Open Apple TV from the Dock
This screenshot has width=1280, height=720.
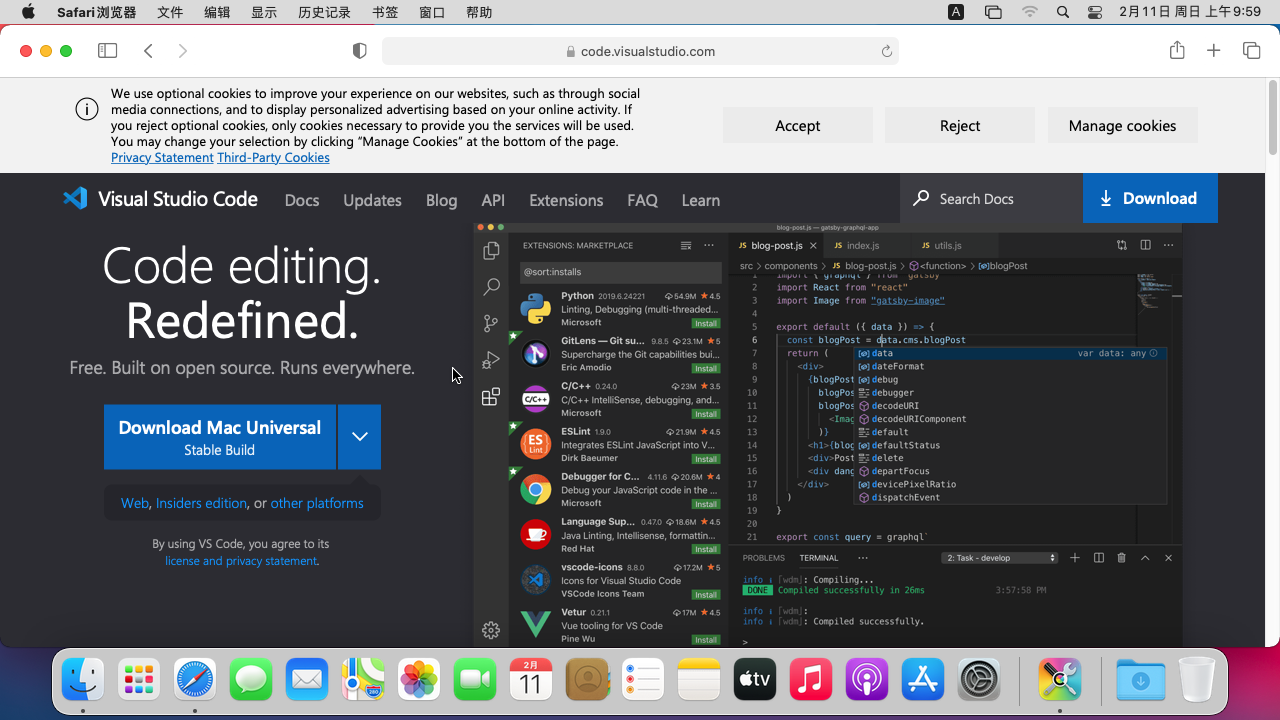click(755, 681)
